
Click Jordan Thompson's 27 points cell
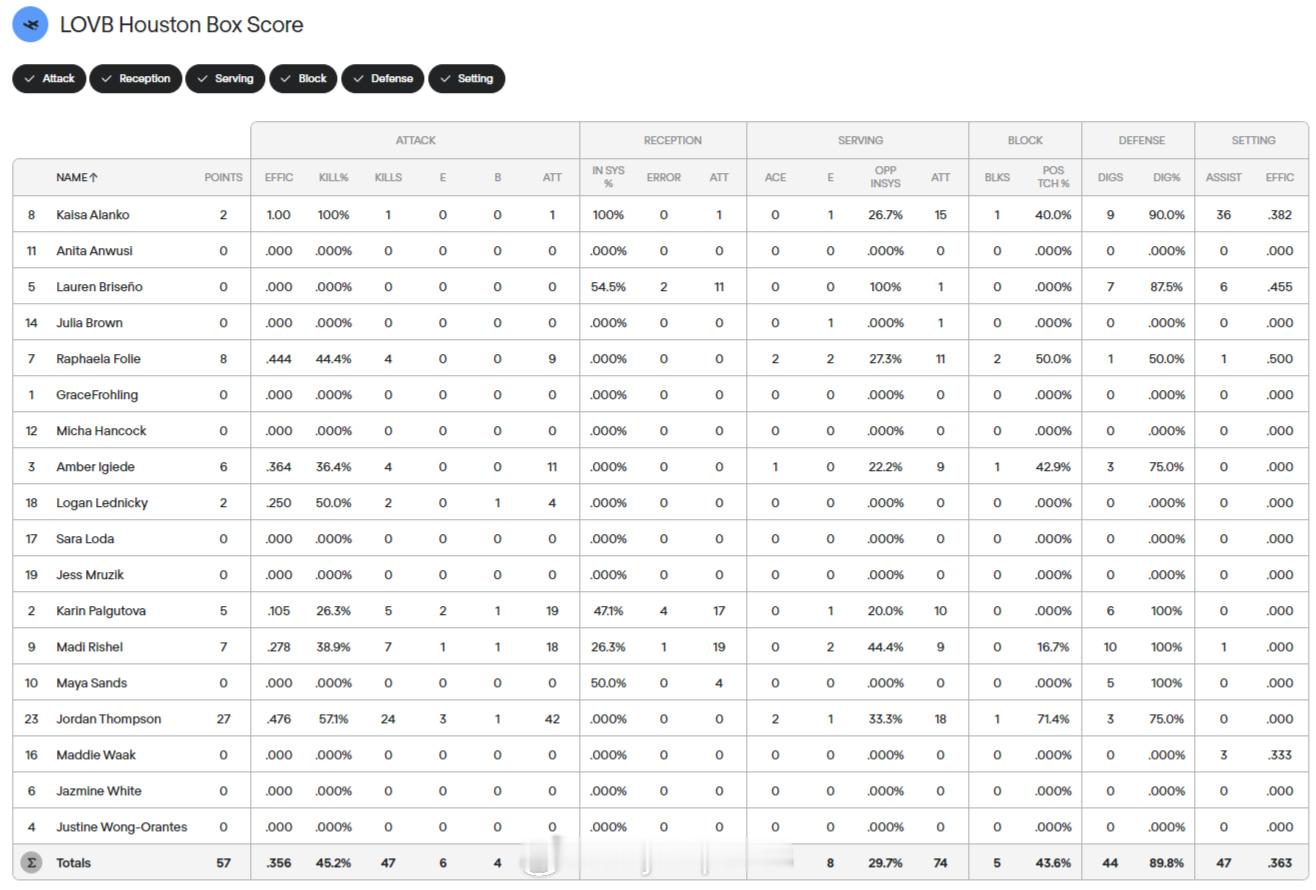tap(223, 719)
